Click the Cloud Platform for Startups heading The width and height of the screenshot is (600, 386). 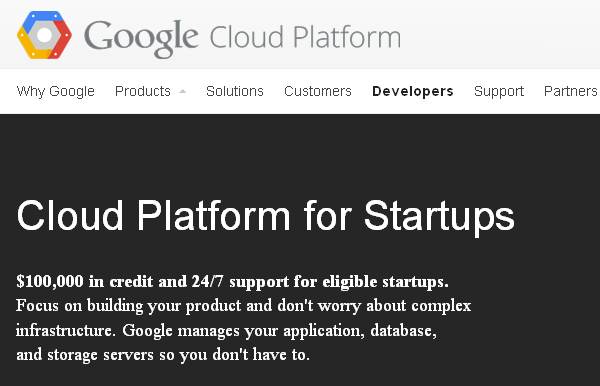266,217
